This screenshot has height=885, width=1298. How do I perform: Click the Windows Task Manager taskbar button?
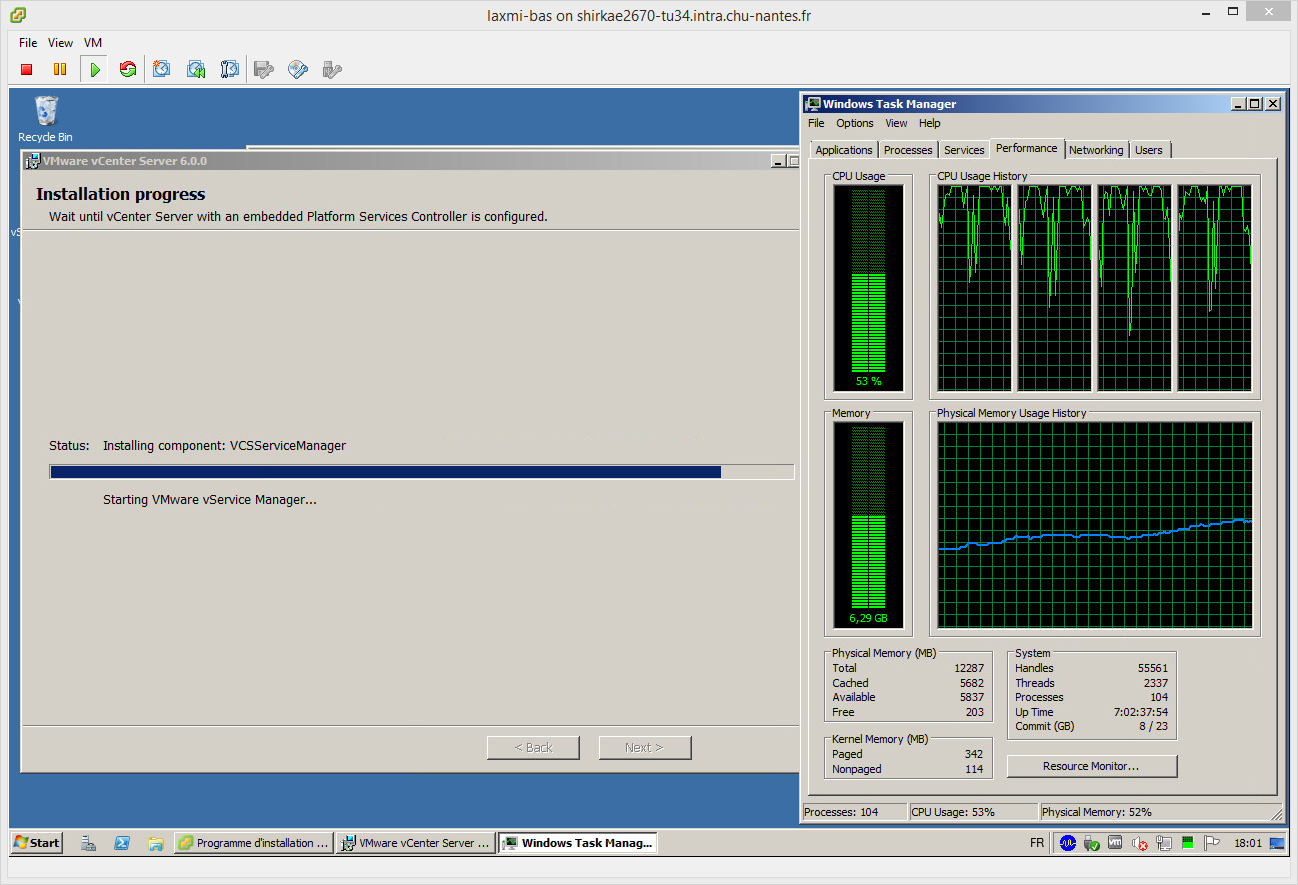[578, 843]
